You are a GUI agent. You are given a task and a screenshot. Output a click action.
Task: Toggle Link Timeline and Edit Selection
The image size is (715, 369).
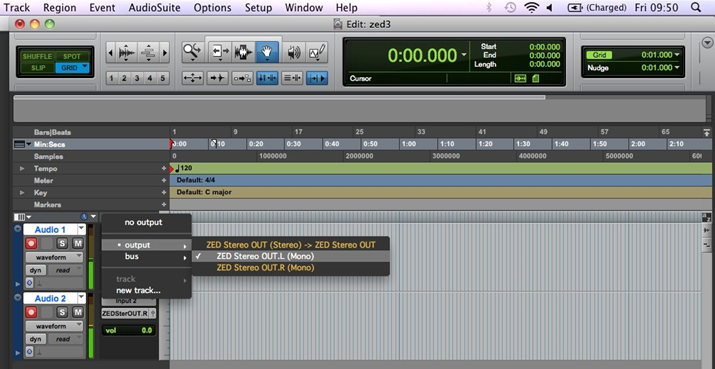click(x=267, y=78)
